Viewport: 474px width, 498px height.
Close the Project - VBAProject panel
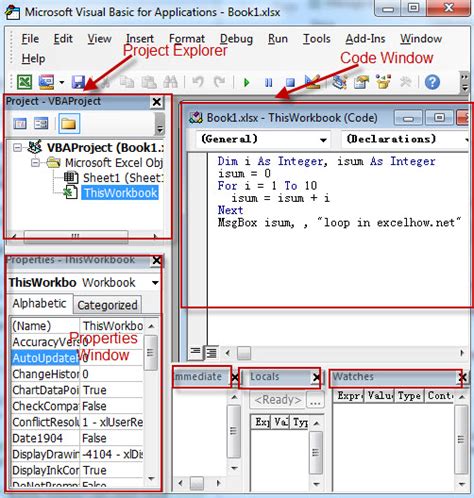click(x=157, y=102)
